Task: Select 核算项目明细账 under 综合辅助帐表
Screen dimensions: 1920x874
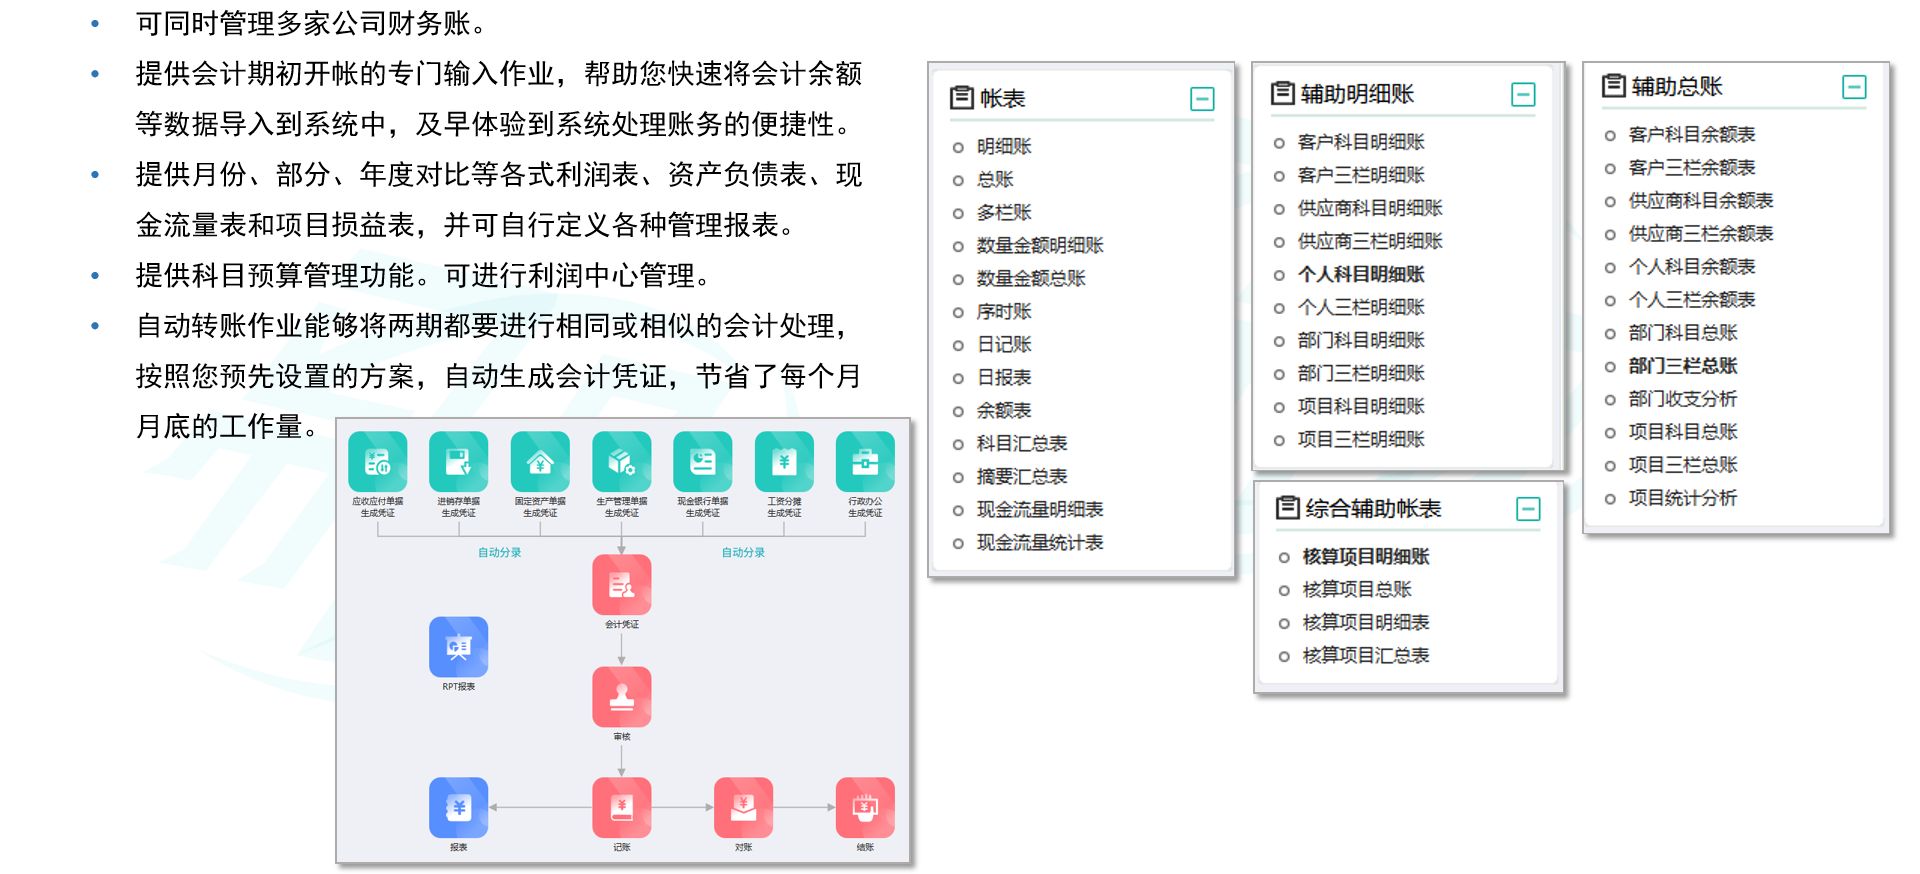Action: point(1365,557)
